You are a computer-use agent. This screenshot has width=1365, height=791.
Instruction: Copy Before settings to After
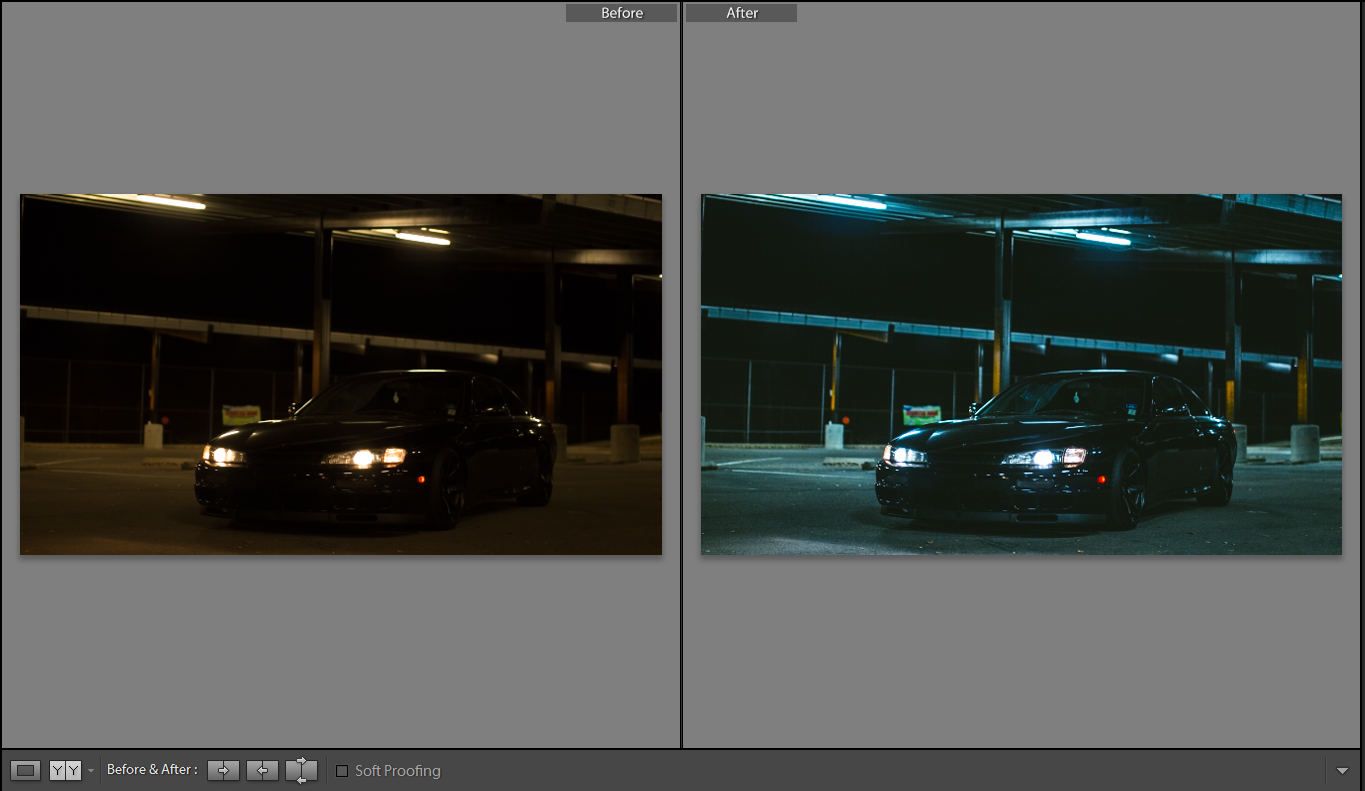coord(223,770)
